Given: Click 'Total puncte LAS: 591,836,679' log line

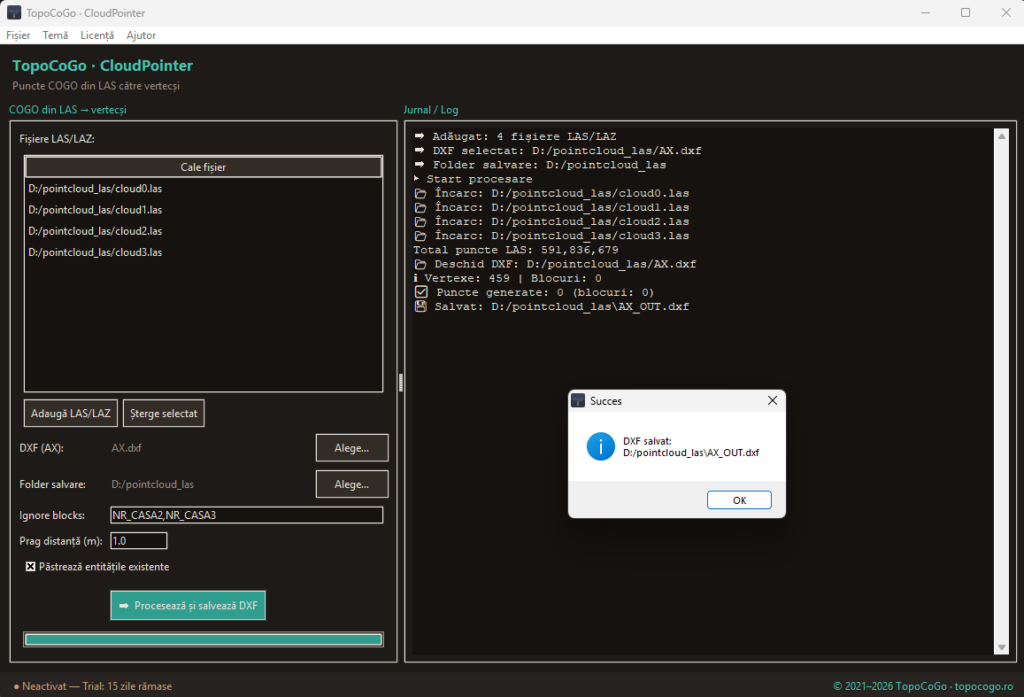Looking at the screenshot, I should (516, 250).
